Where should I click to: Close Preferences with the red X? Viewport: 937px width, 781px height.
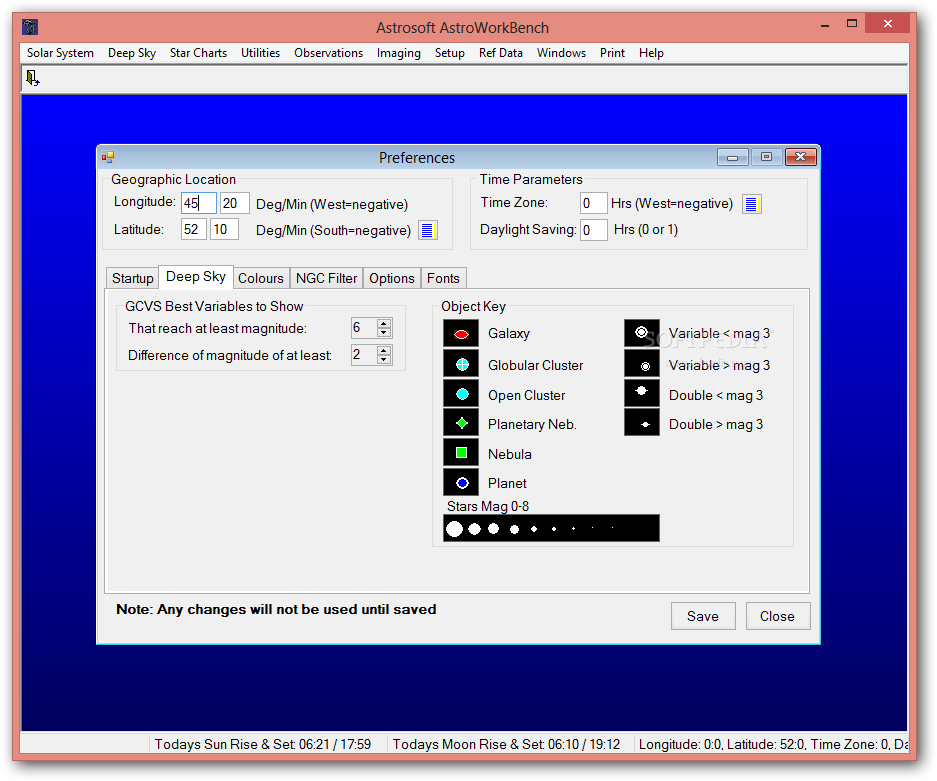(801, 157)
